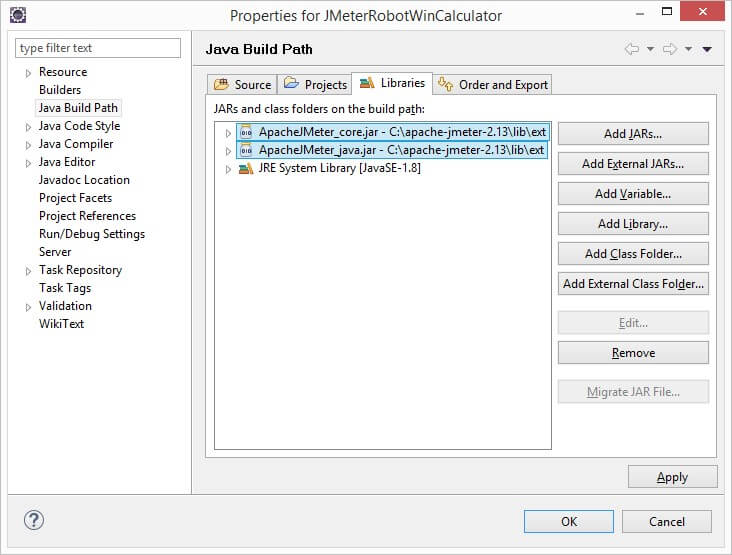
Task: Click the Add Variable... button
Action: [x=633, y=194]
